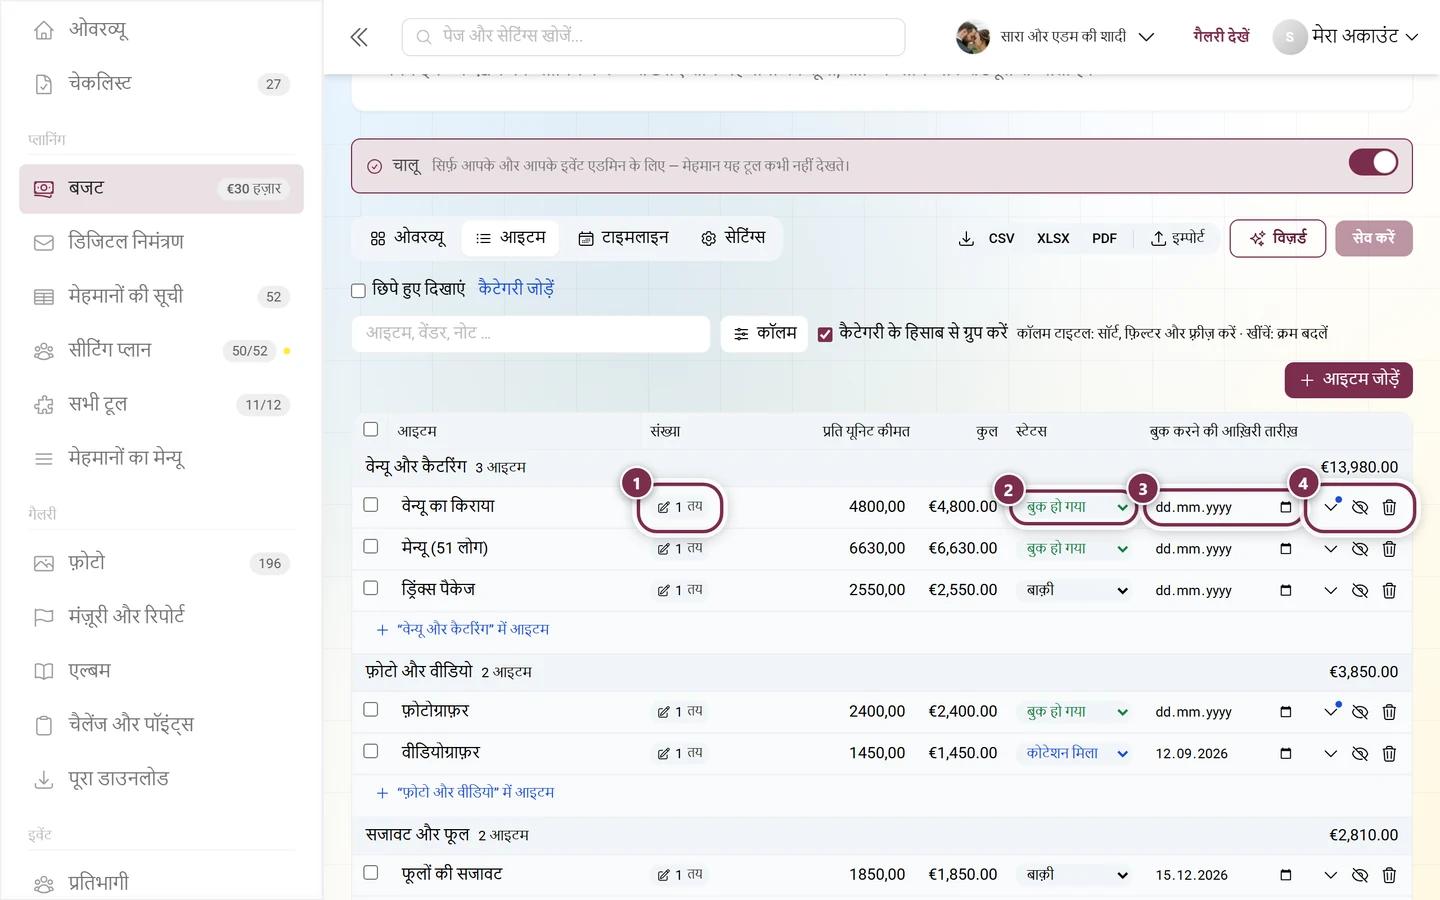Delete the वीडियोग्राफ़र item
Screen dimensions: 1440x900
click(x=1389, y=754)
